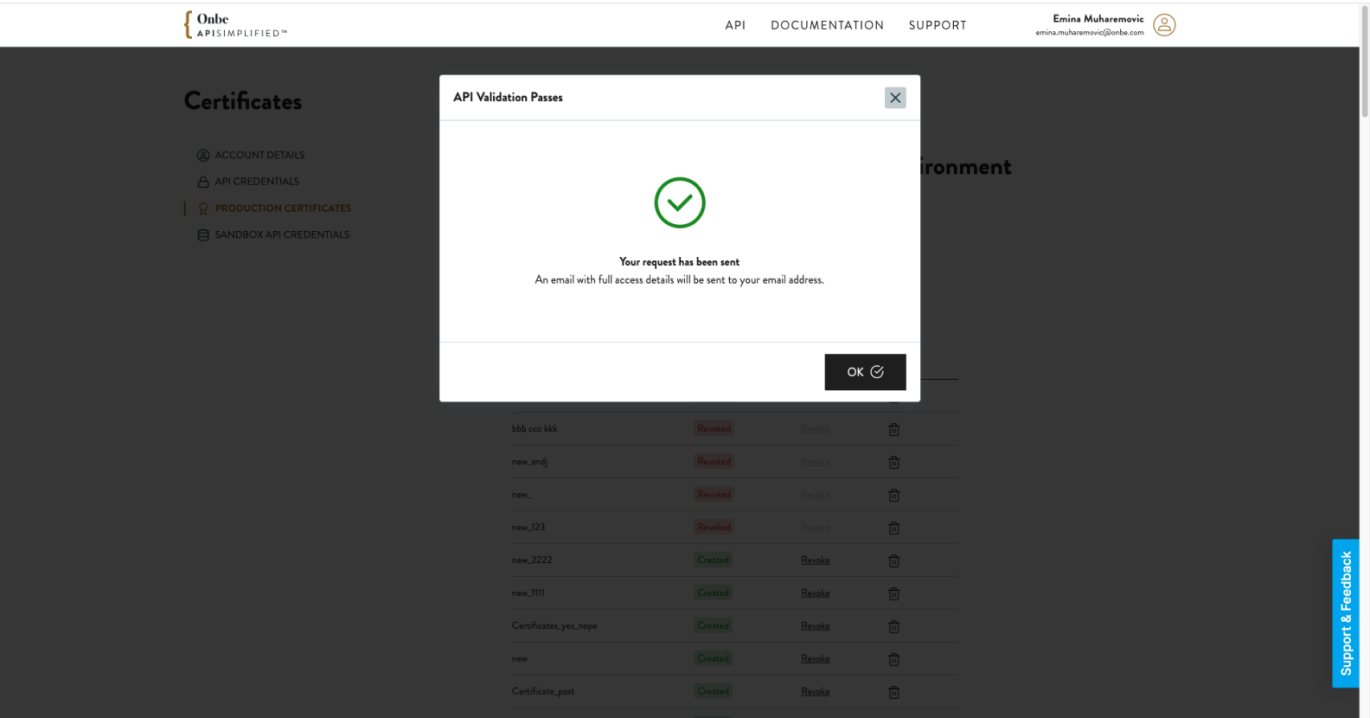Select the bbb ccc kkk certificate name
Screen dimensions: 1370x718
[534, 429]
